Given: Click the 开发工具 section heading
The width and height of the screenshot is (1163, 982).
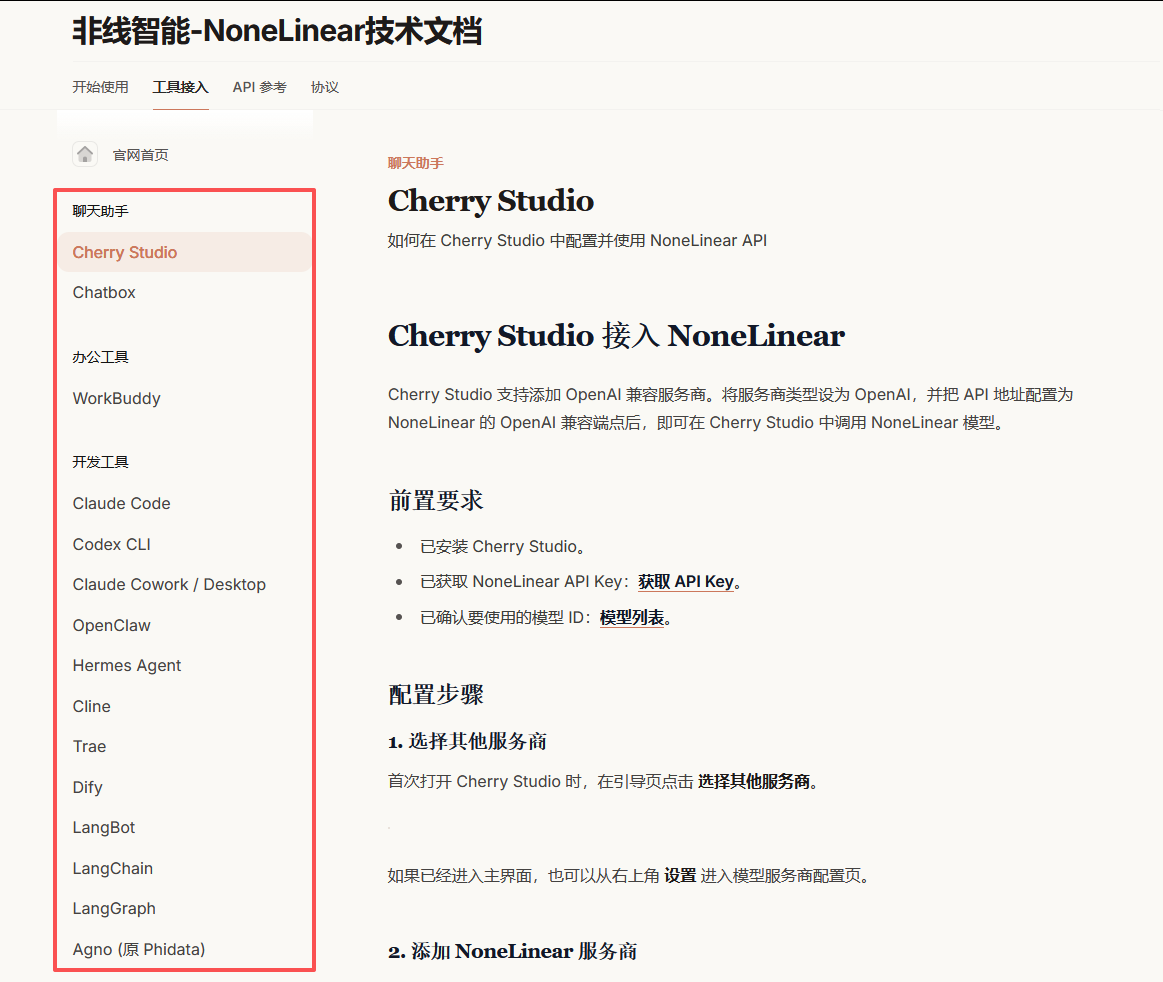Looking at the screenshot, I should point(100,462).
